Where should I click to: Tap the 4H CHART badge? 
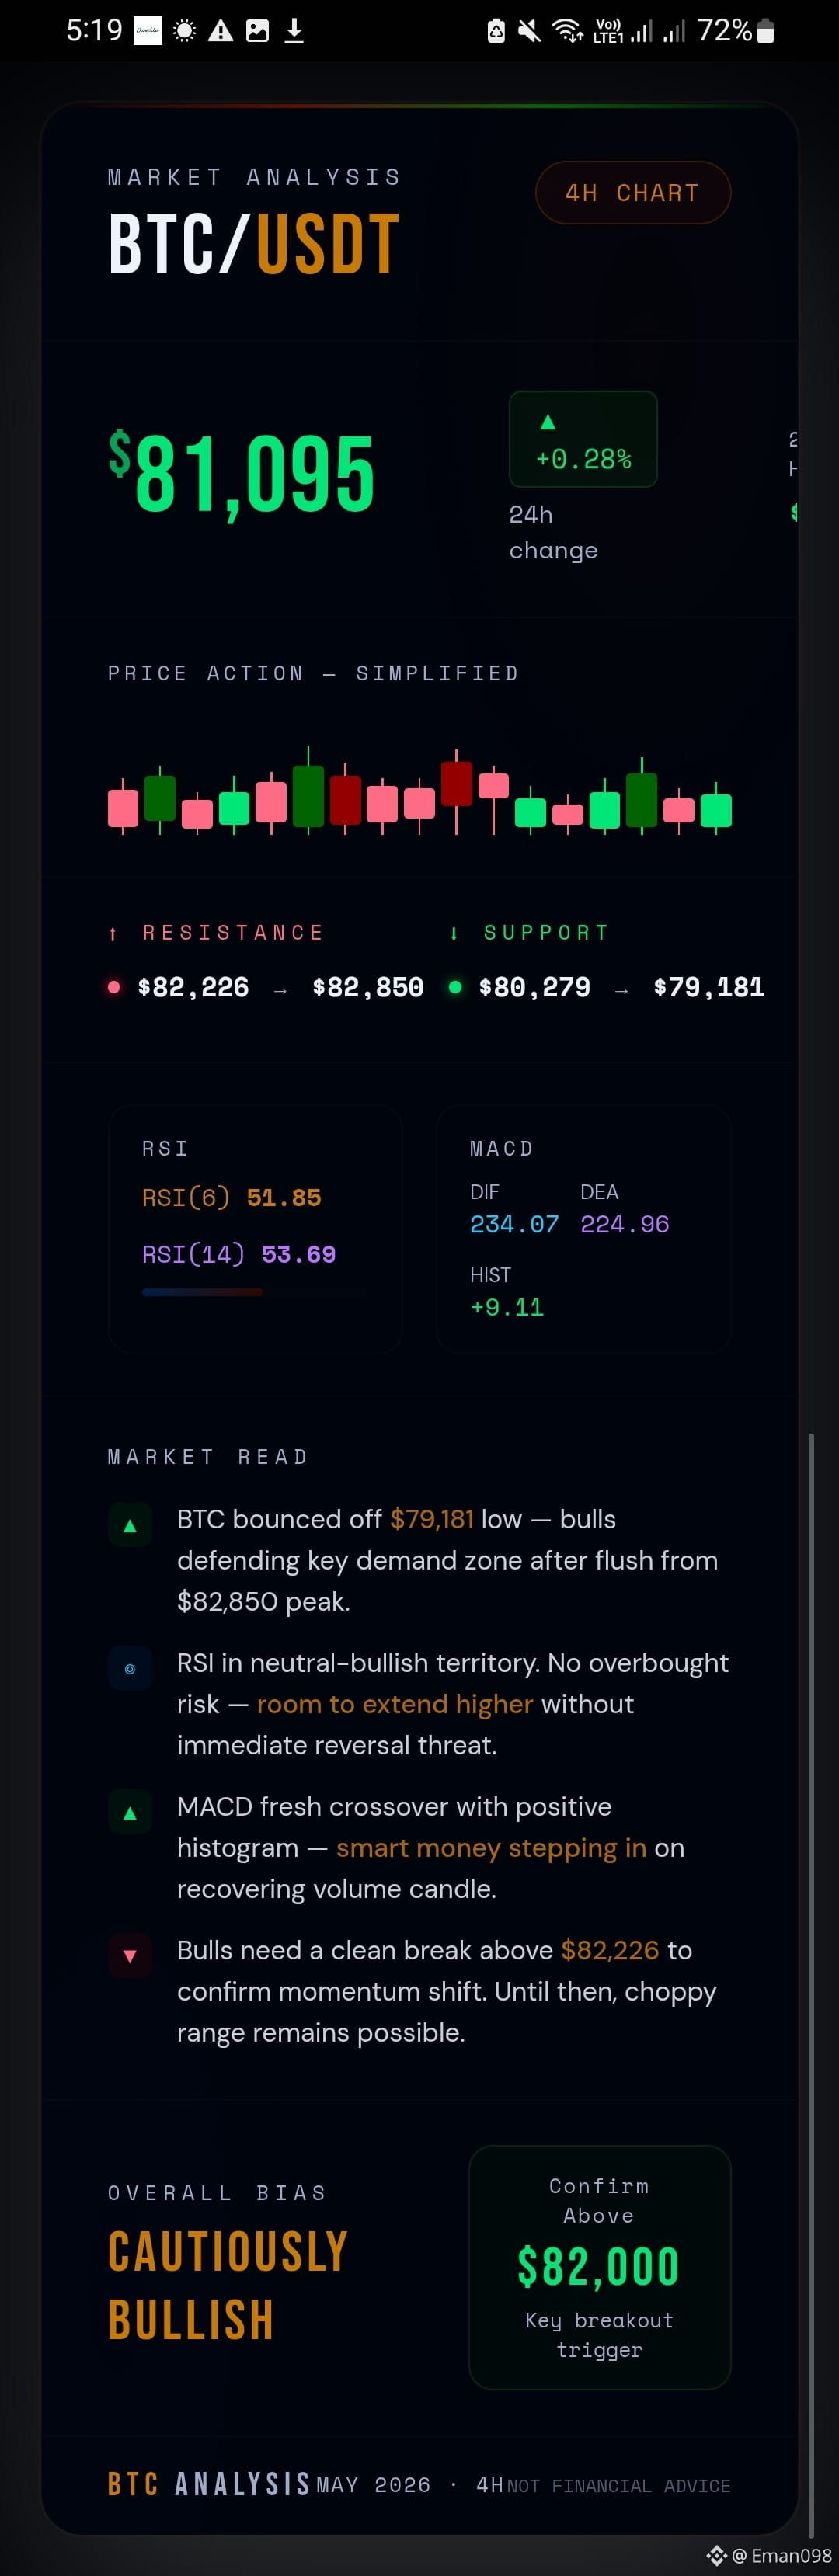click(x=633, y=193)
